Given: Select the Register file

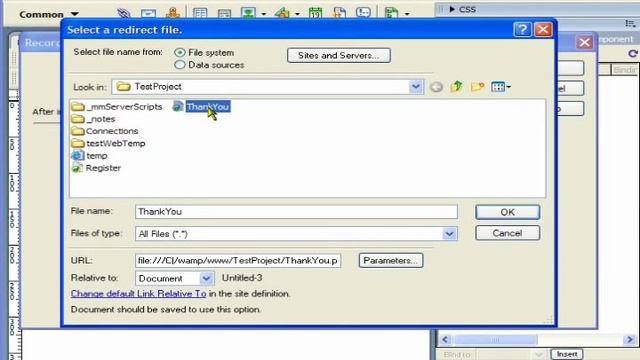Looking at the screenshot, I should pos(97,168).
